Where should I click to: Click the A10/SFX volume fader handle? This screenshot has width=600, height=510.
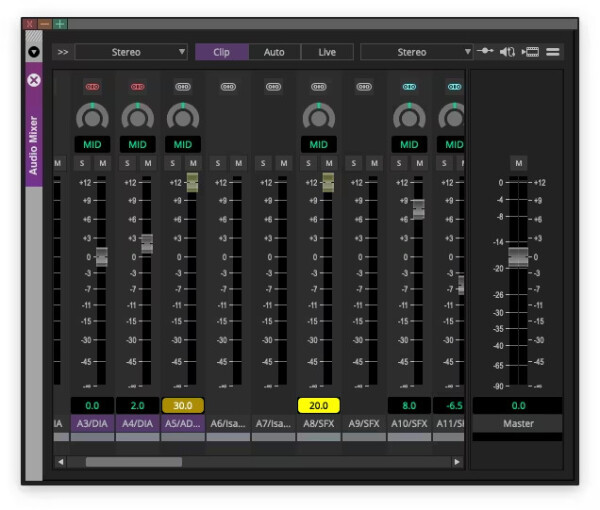(419, 209)
